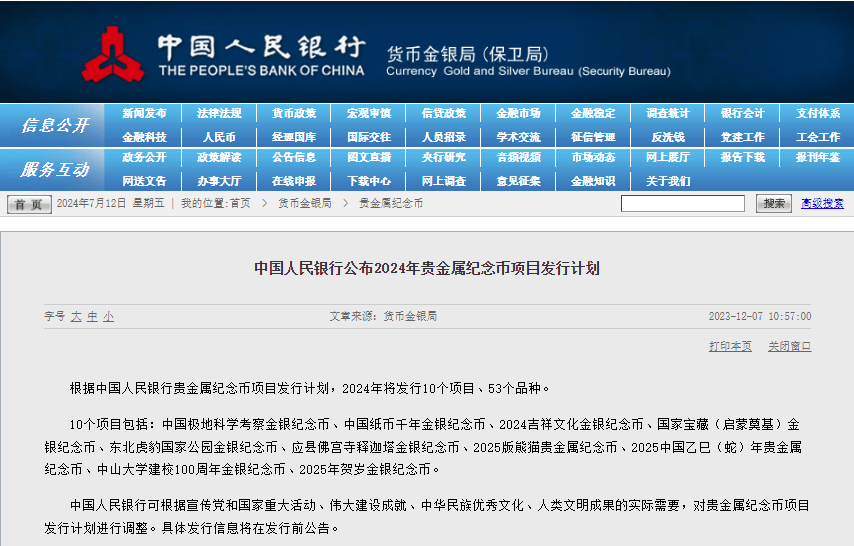Focus the site search input field
This screenshot has width=854, height=546.
click(x=682, y=203)
